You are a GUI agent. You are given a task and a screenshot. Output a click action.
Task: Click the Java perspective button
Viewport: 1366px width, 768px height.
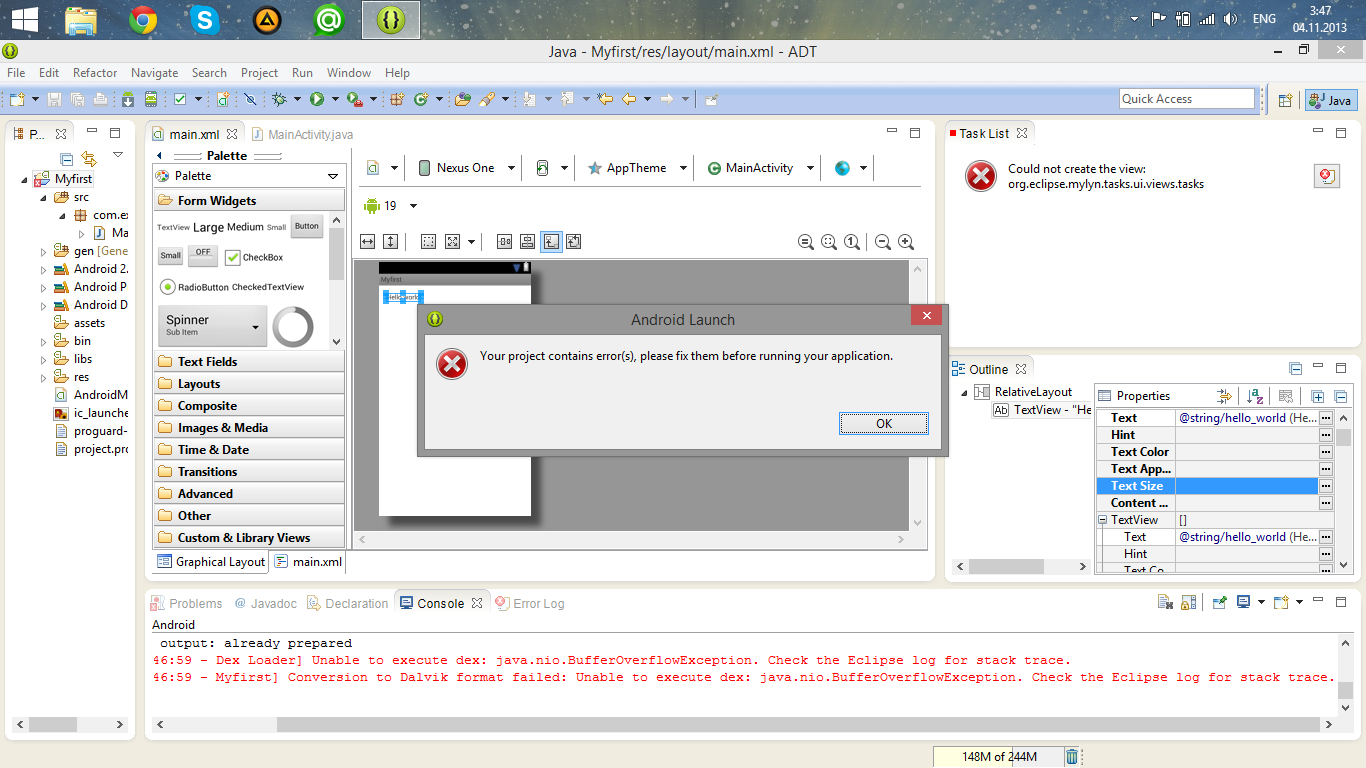[x=1330, y=100]
